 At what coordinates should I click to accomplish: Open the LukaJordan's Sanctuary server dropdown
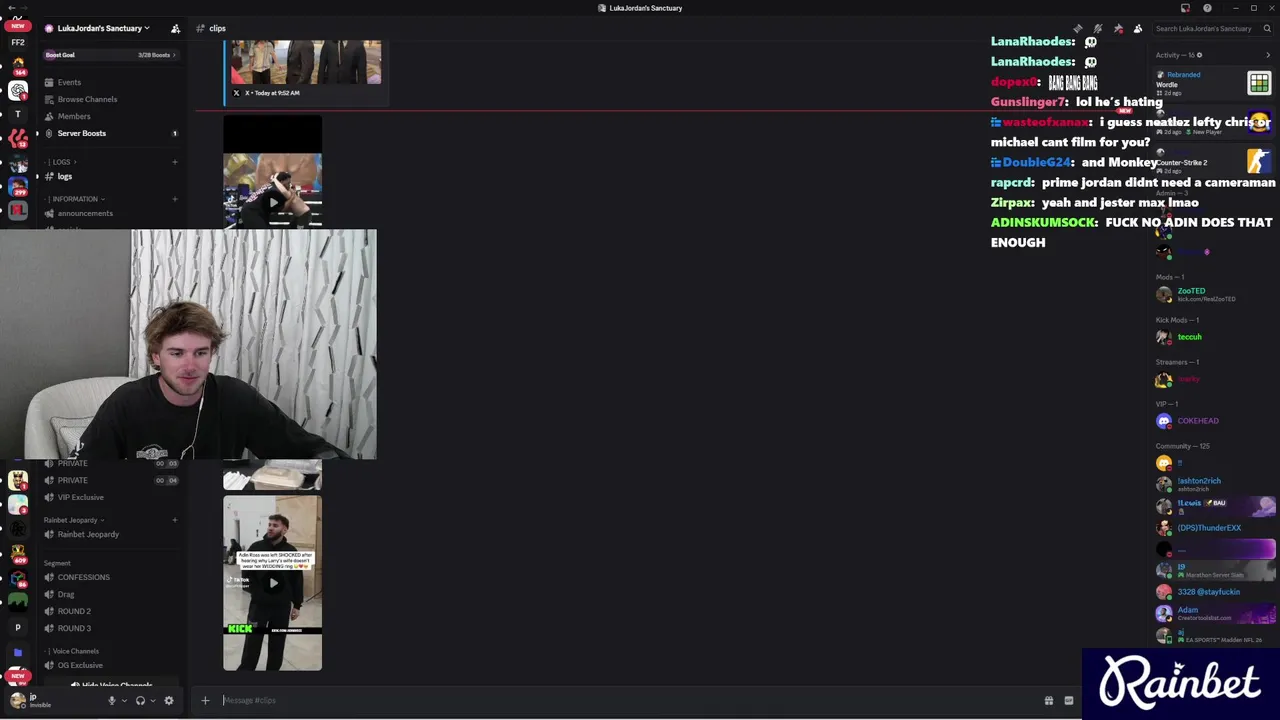103,28
